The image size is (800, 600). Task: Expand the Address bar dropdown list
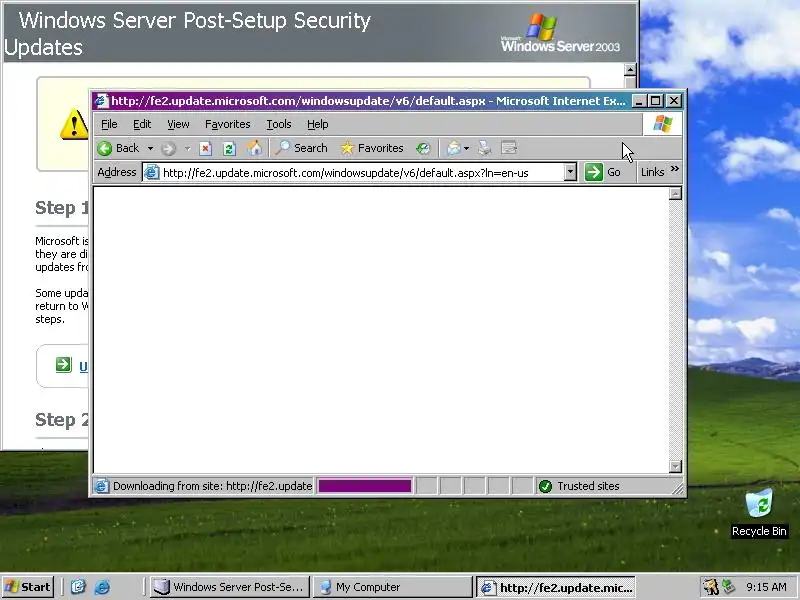(570, 172)
